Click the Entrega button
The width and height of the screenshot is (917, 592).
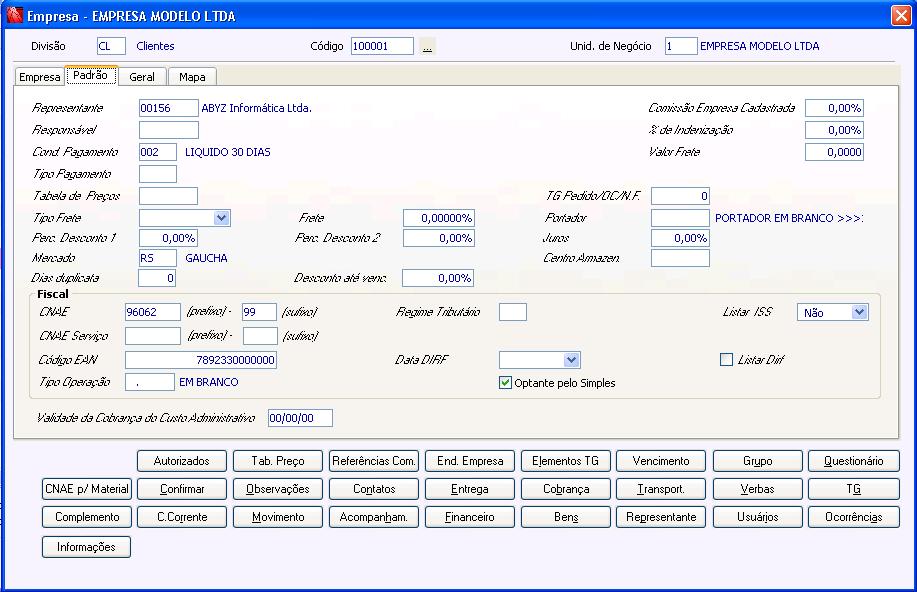[470, 489]
